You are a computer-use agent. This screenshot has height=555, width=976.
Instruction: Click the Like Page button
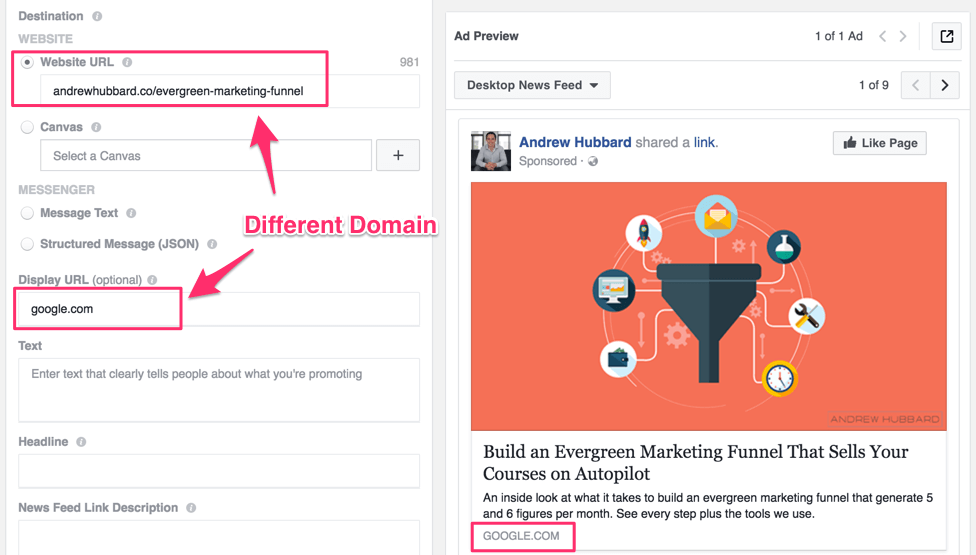click(x=879, y=143)
